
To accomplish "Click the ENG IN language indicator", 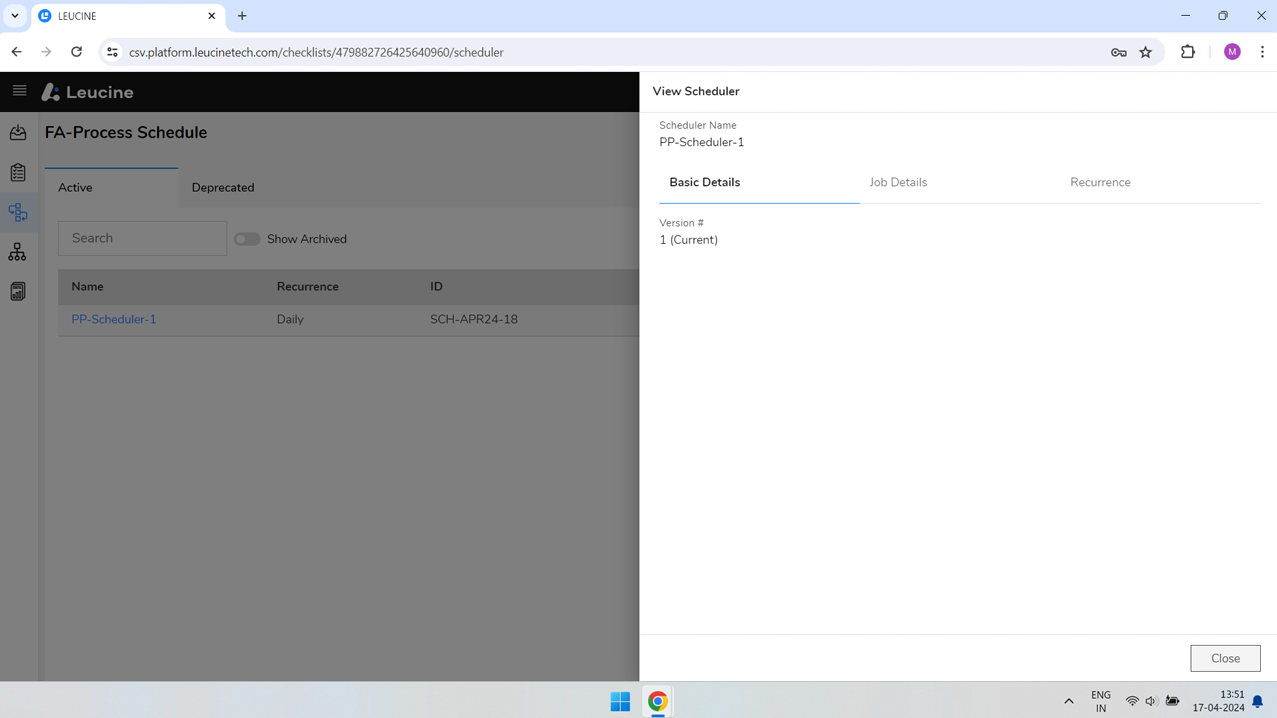I will pos(1101,701).
